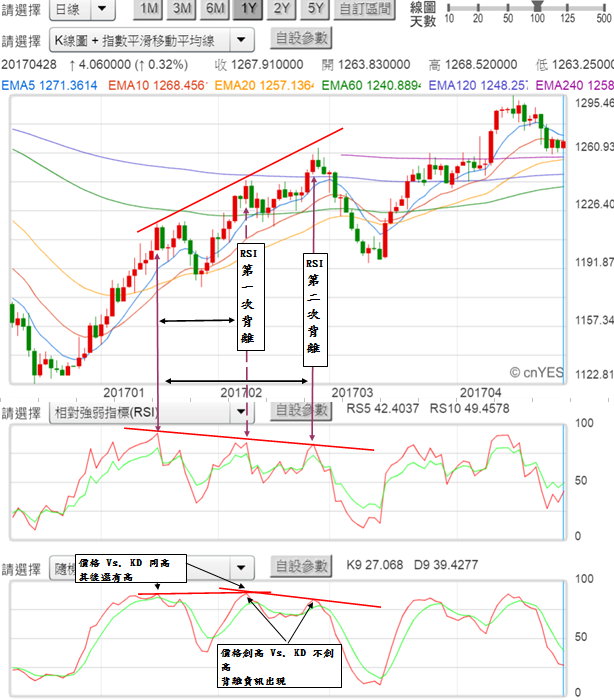Select the 5Y range button
This screenshot has height=700, width=614.
tap(315, 8)
